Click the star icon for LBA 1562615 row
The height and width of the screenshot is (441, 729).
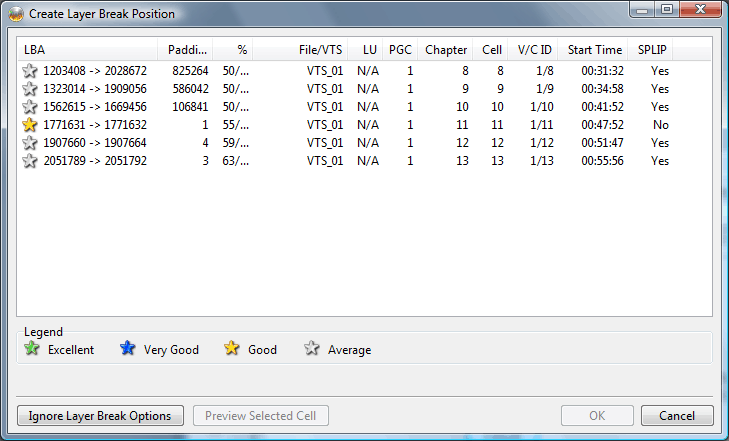pos(30,107)
